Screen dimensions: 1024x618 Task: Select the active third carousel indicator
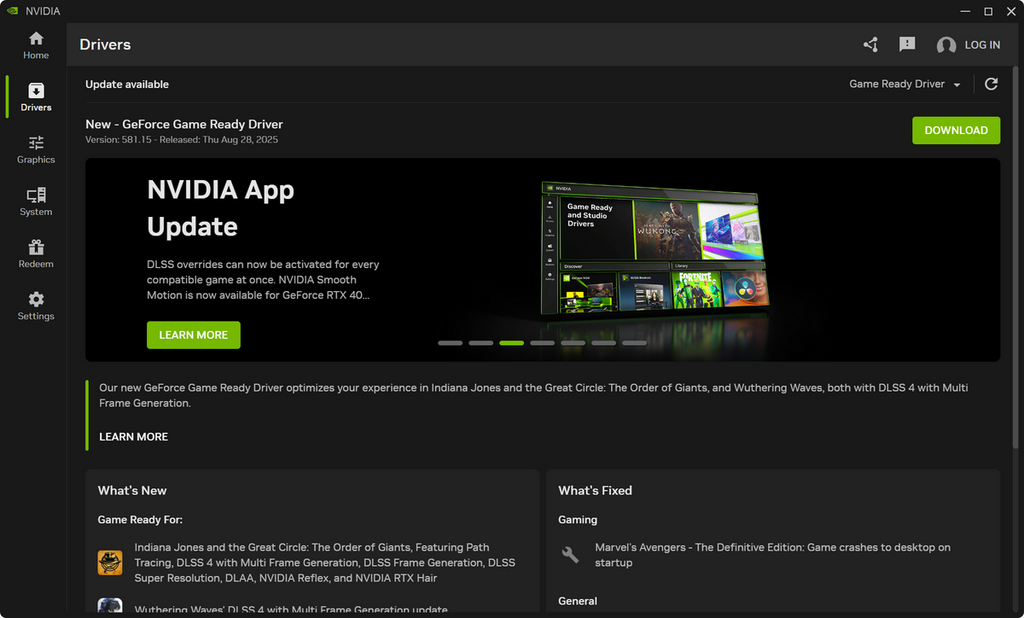point(511,343)
